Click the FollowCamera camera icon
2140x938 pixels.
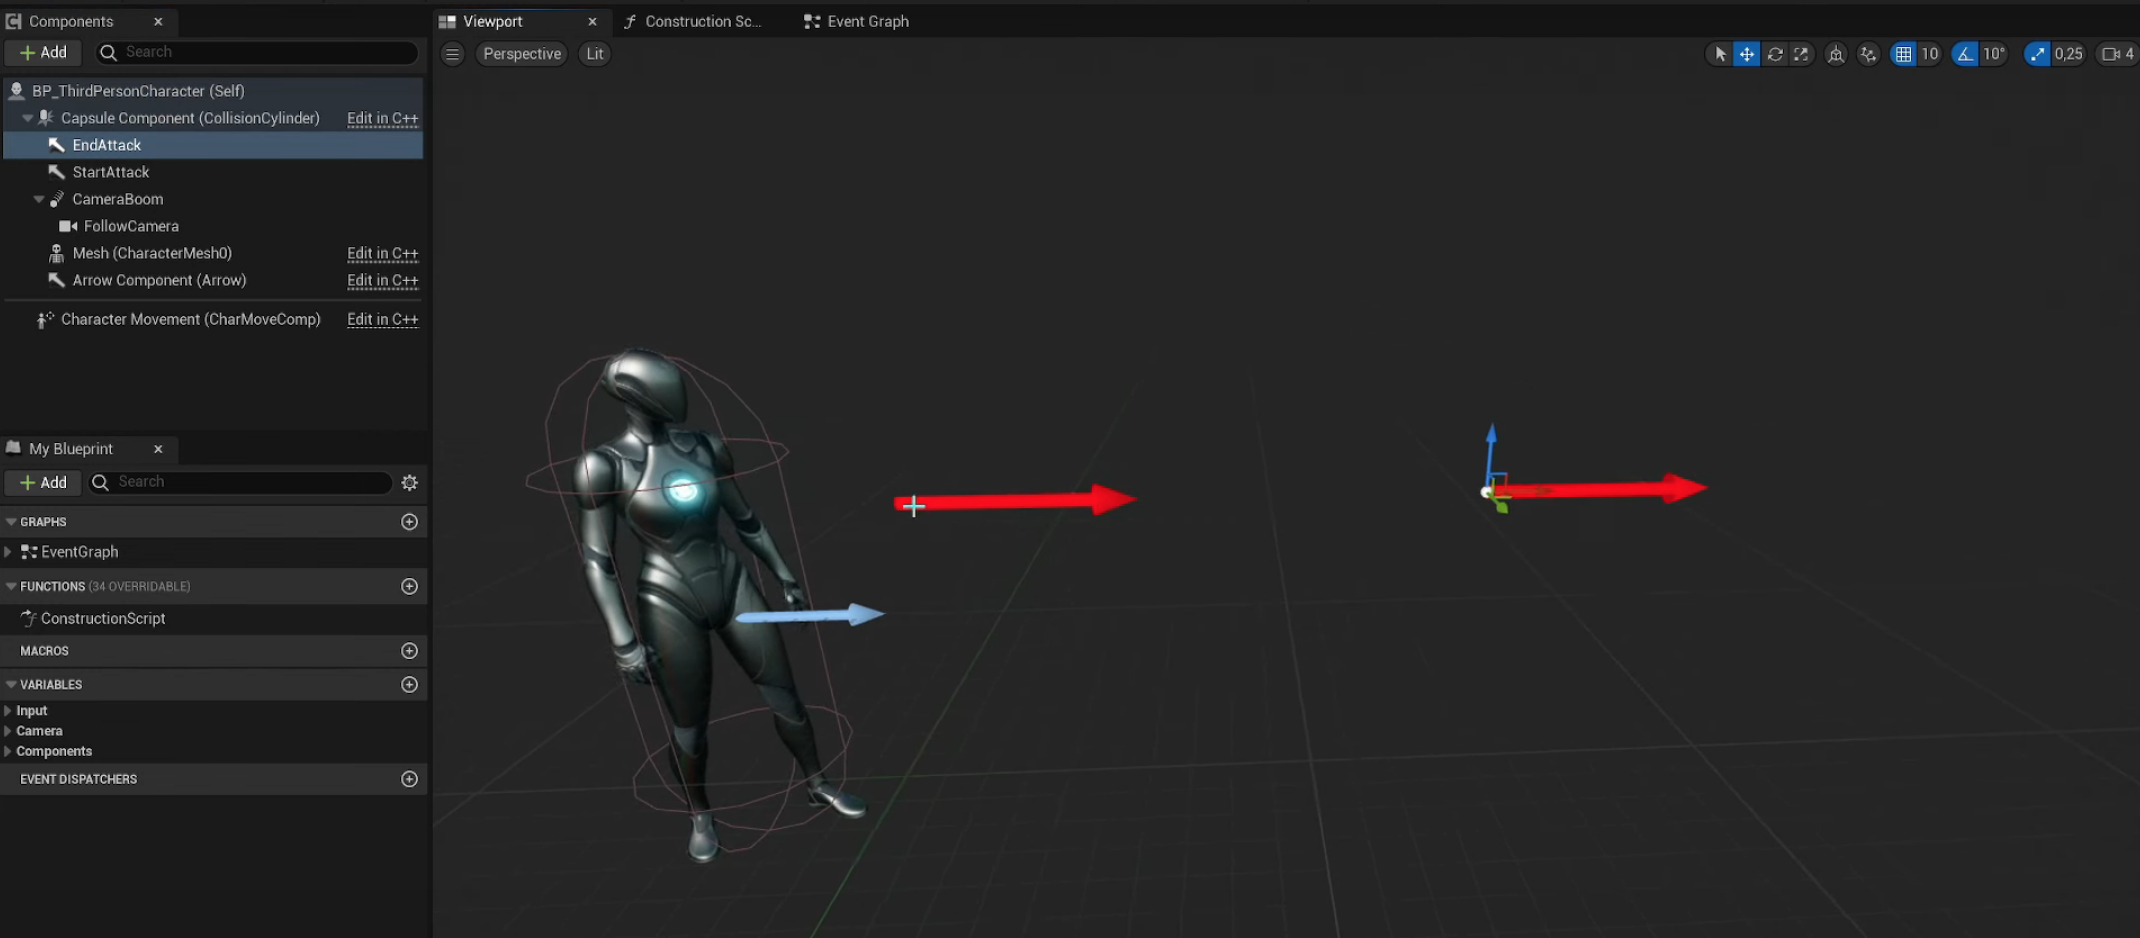click(x=68, y=226)
